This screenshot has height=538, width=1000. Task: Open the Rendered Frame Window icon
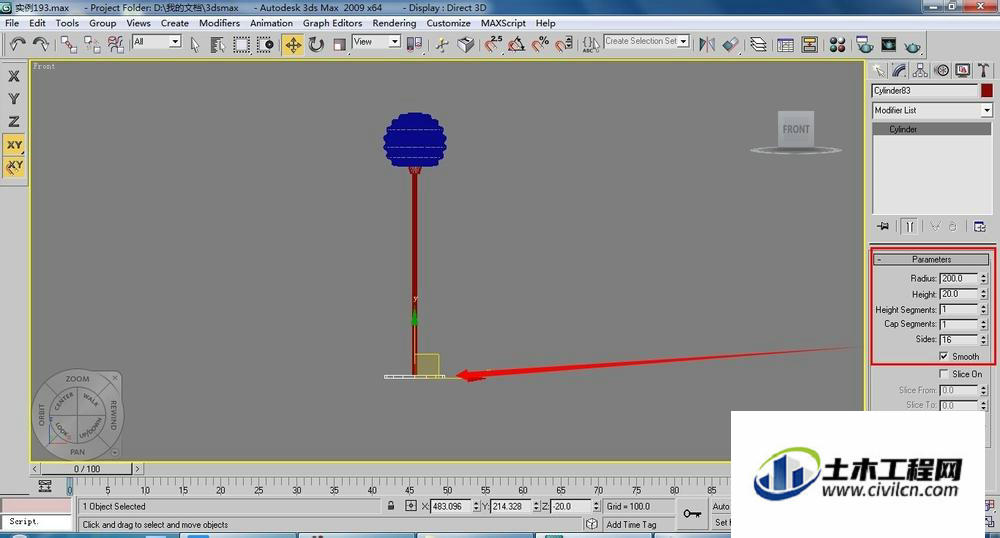click(888, 45)
